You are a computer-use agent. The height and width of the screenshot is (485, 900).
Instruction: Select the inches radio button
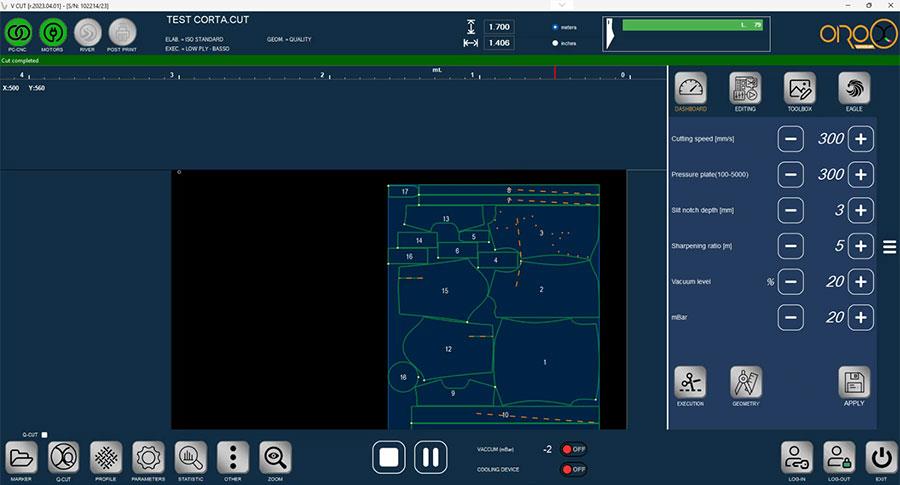point(555,43)
